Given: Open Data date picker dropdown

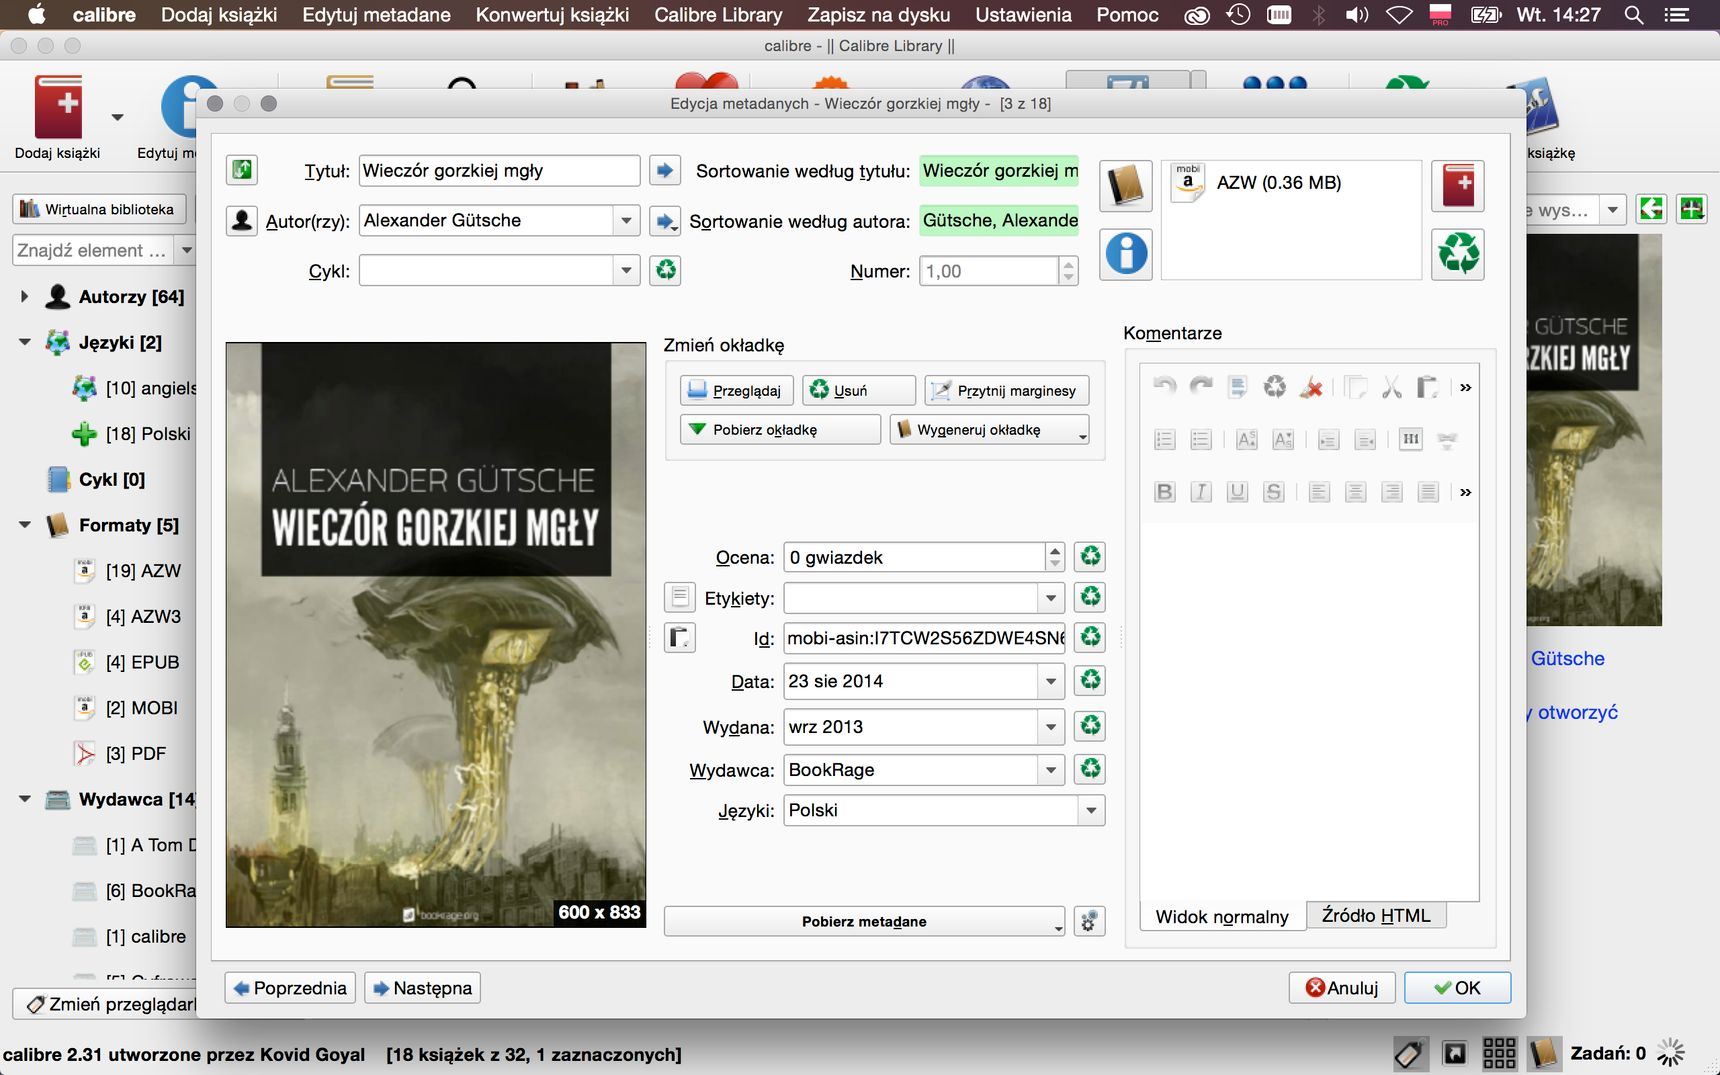Looking at the screenshot, I should (1051, 681).
